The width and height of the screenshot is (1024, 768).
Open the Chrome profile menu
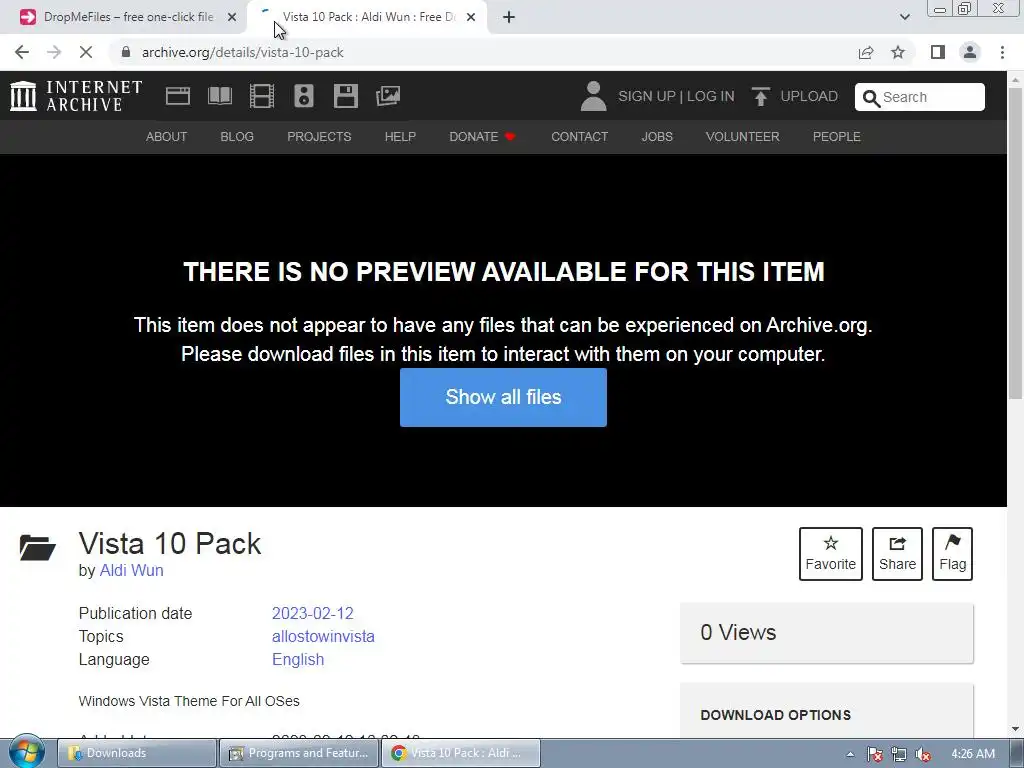click(x=970, y=52)
